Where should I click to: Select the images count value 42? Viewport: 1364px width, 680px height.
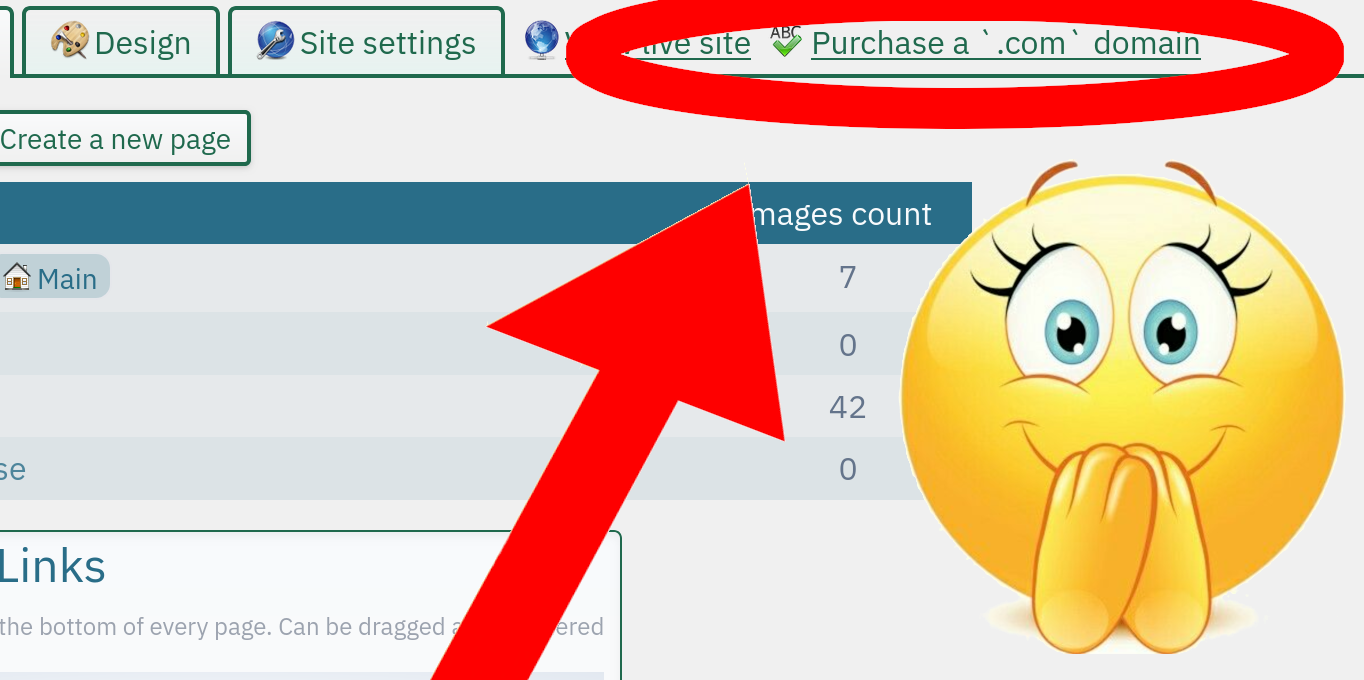(847, 407)
